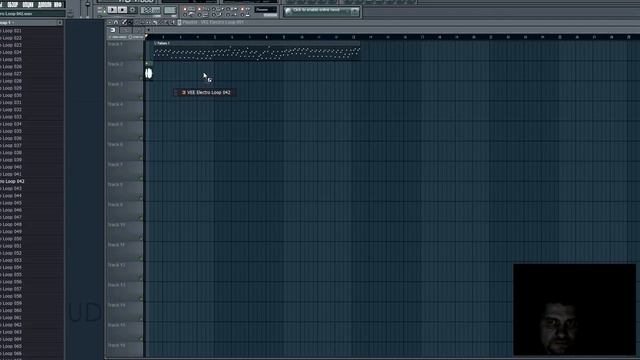Preview Loop 025 in the browser list
The width and height of the screenshot is (640, 360).
[x=11, y=59]
